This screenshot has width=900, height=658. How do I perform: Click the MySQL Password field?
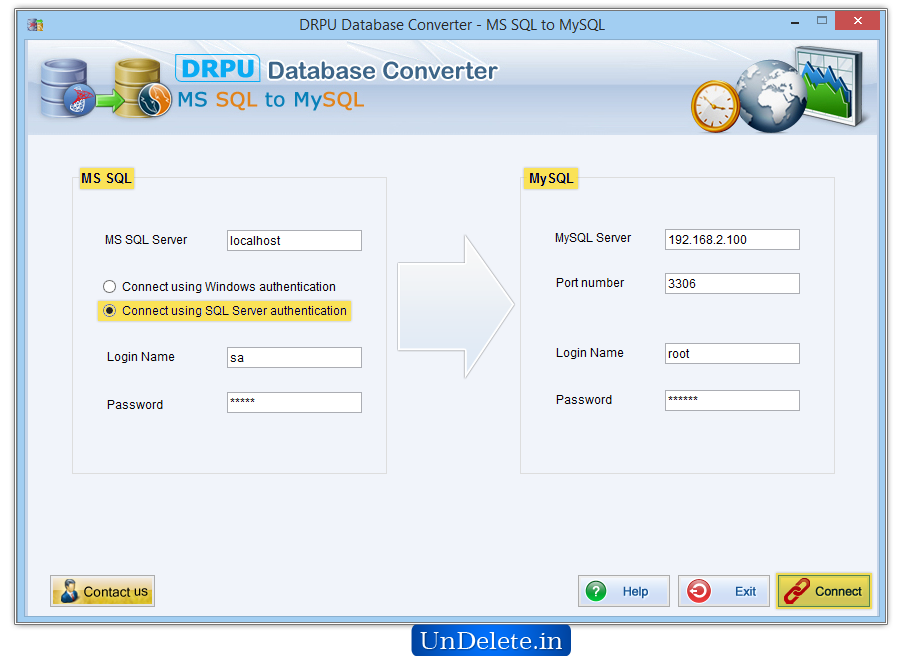coord(732,401)
